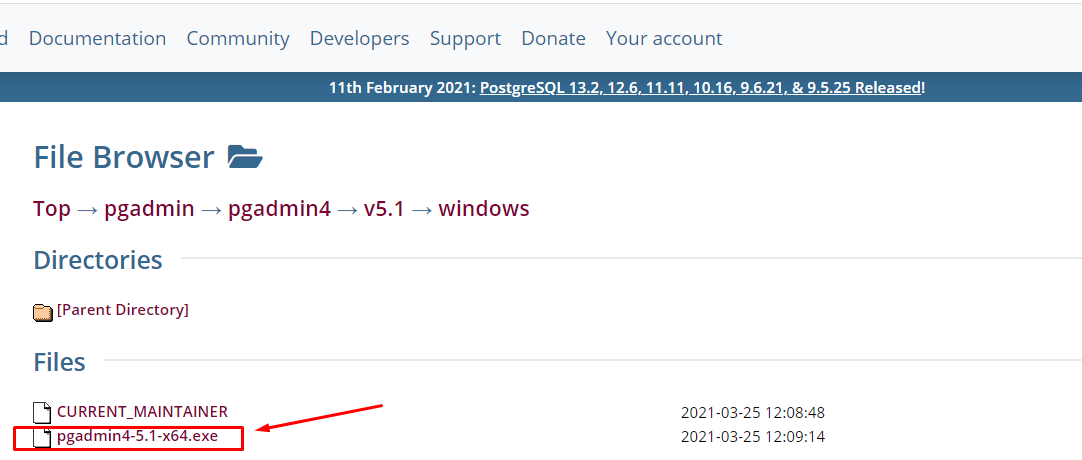This screenshot has width=1082, height=460.
Task: Open the CURRENT_MAINTAINER file
Action: 142,412
